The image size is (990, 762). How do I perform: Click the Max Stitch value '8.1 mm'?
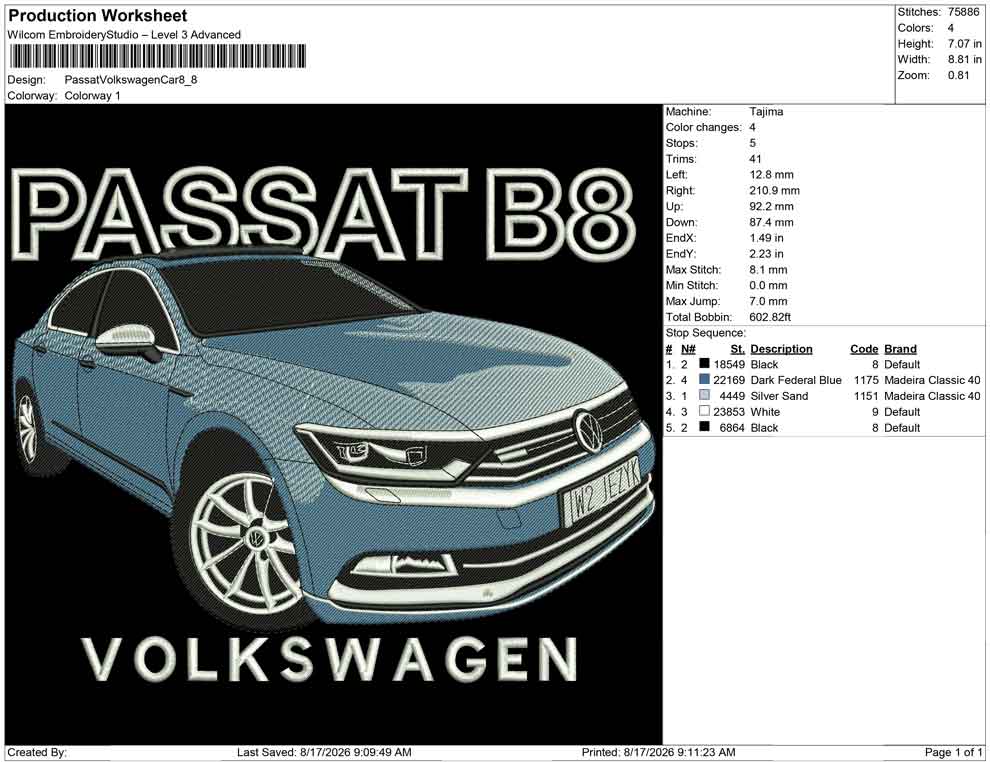(x=768, y=270)
